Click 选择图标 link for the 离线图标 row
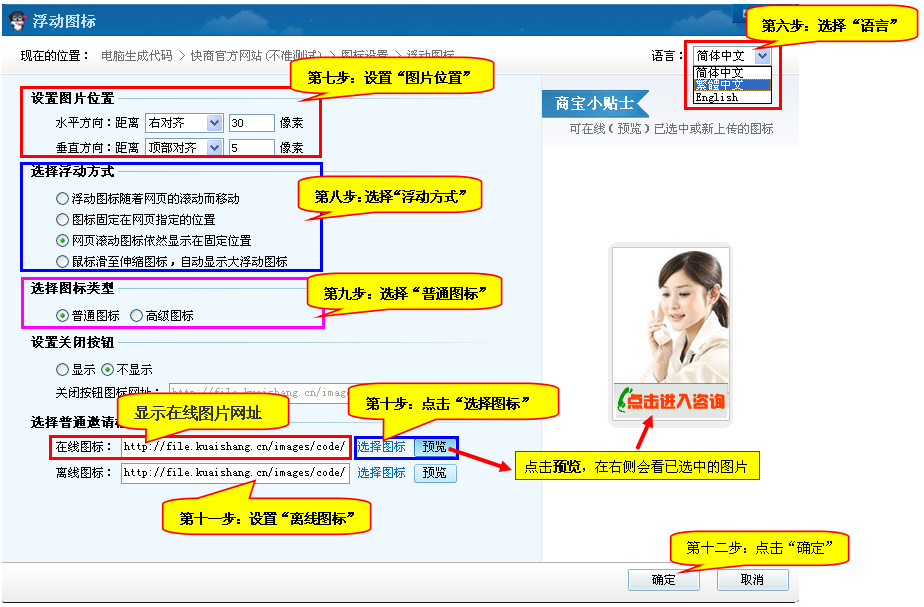This screenshot has height=607, width=924. [x=382, y=473]
